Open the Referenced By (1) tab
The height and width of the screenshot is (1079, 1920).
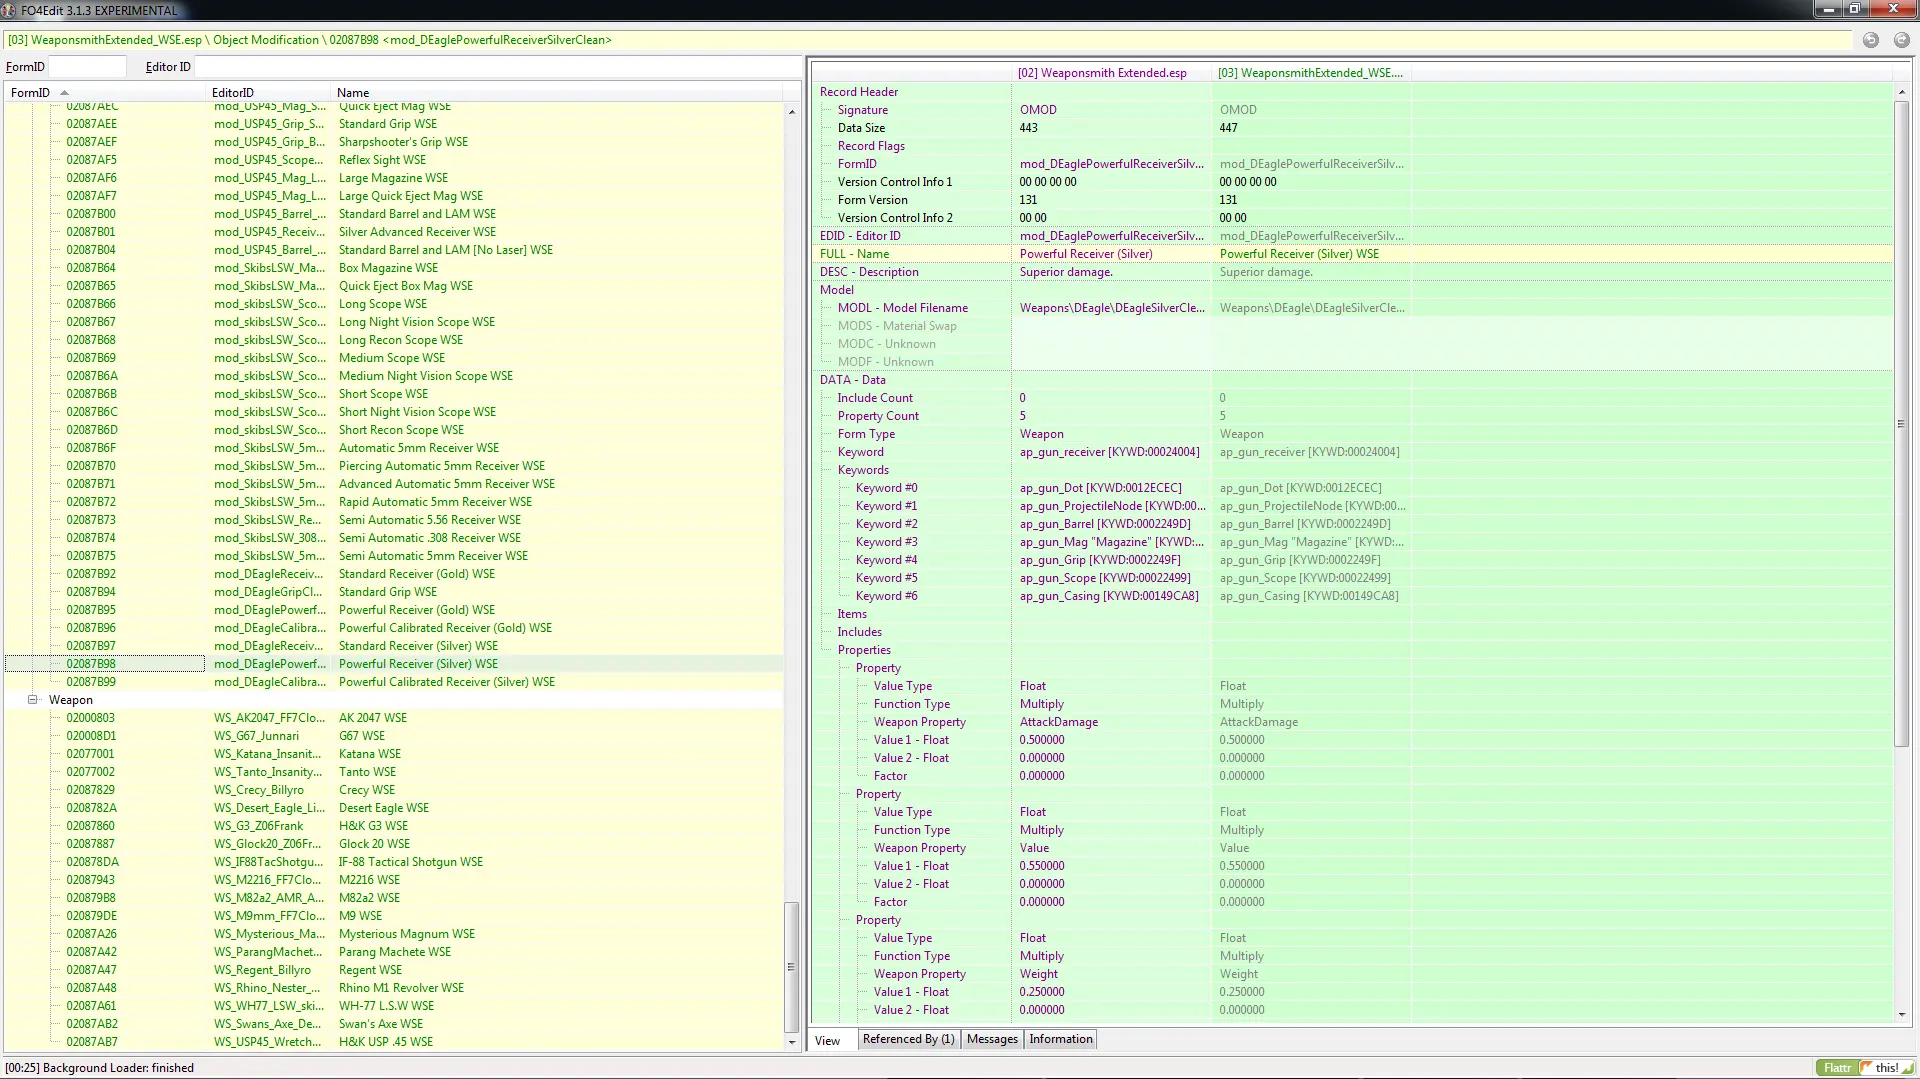908,1039
